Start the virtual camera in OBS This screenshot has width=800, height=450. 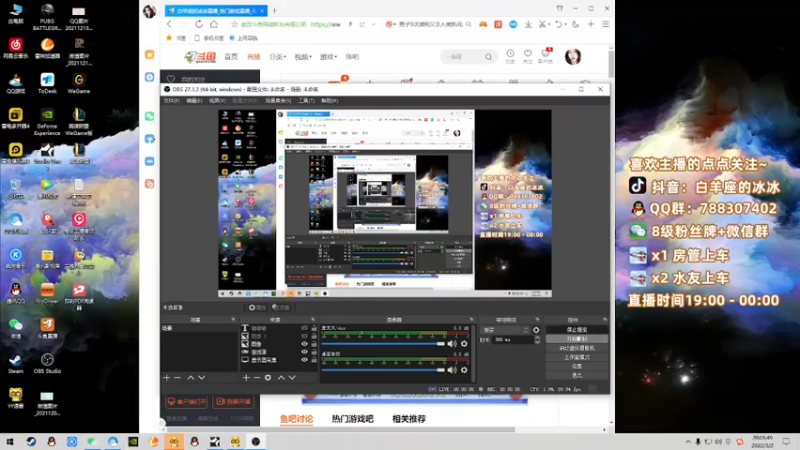[x=577, y=348]
